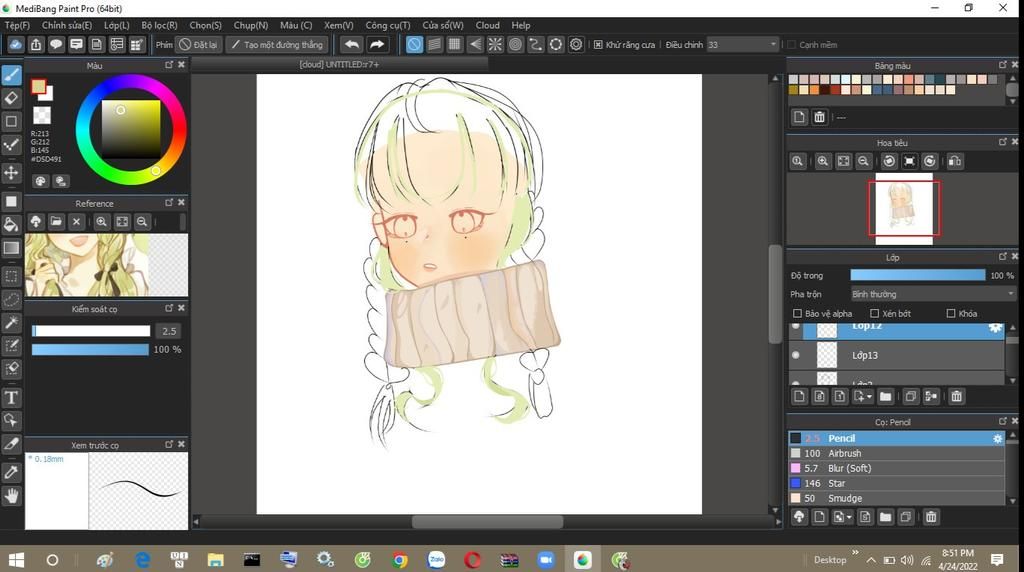Select the Blur (Soft) brush
The width and height of the screenshot is (1024, 572).
(896, 468)
